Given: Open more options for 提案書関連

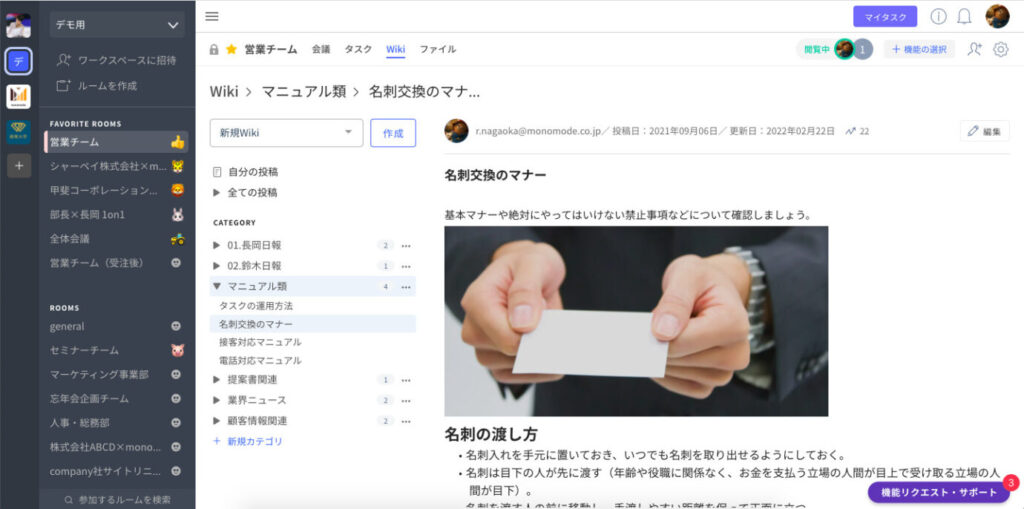Looking at the screenshot, I should tap(406, 380).
